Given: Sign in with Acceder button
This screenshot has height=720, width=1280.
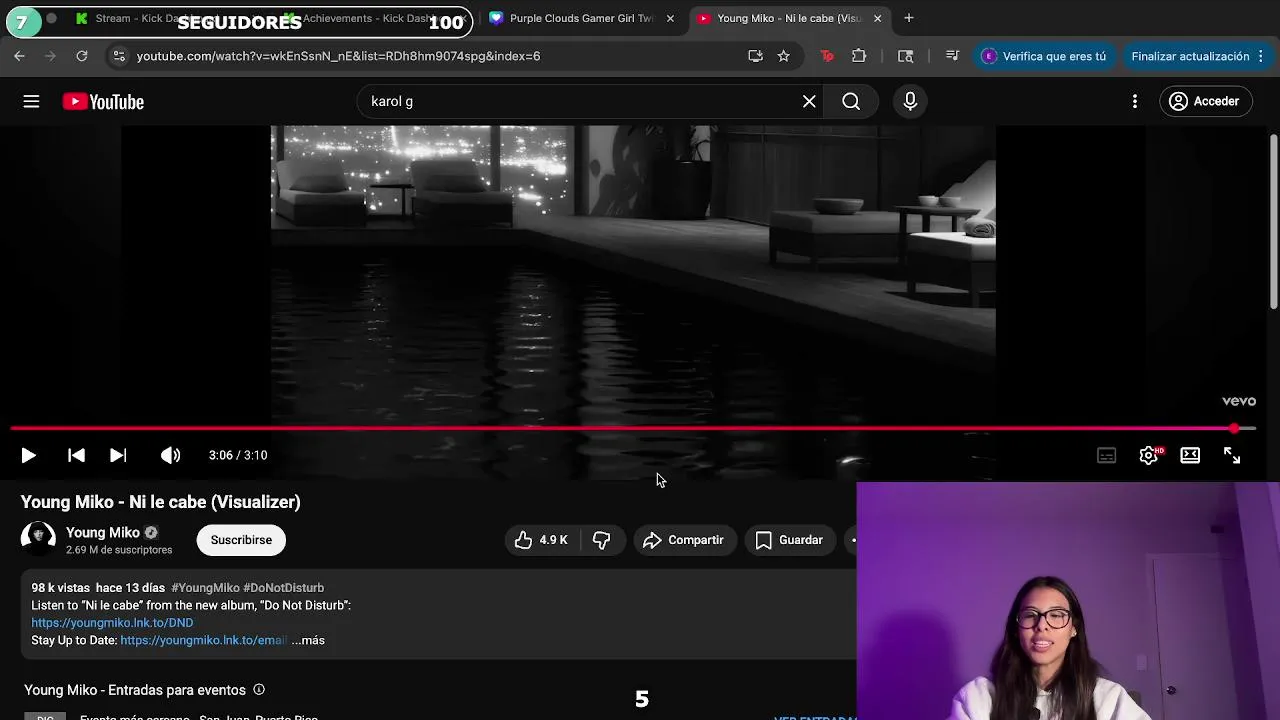Looking at the screenshot, I should point(1205,101).
